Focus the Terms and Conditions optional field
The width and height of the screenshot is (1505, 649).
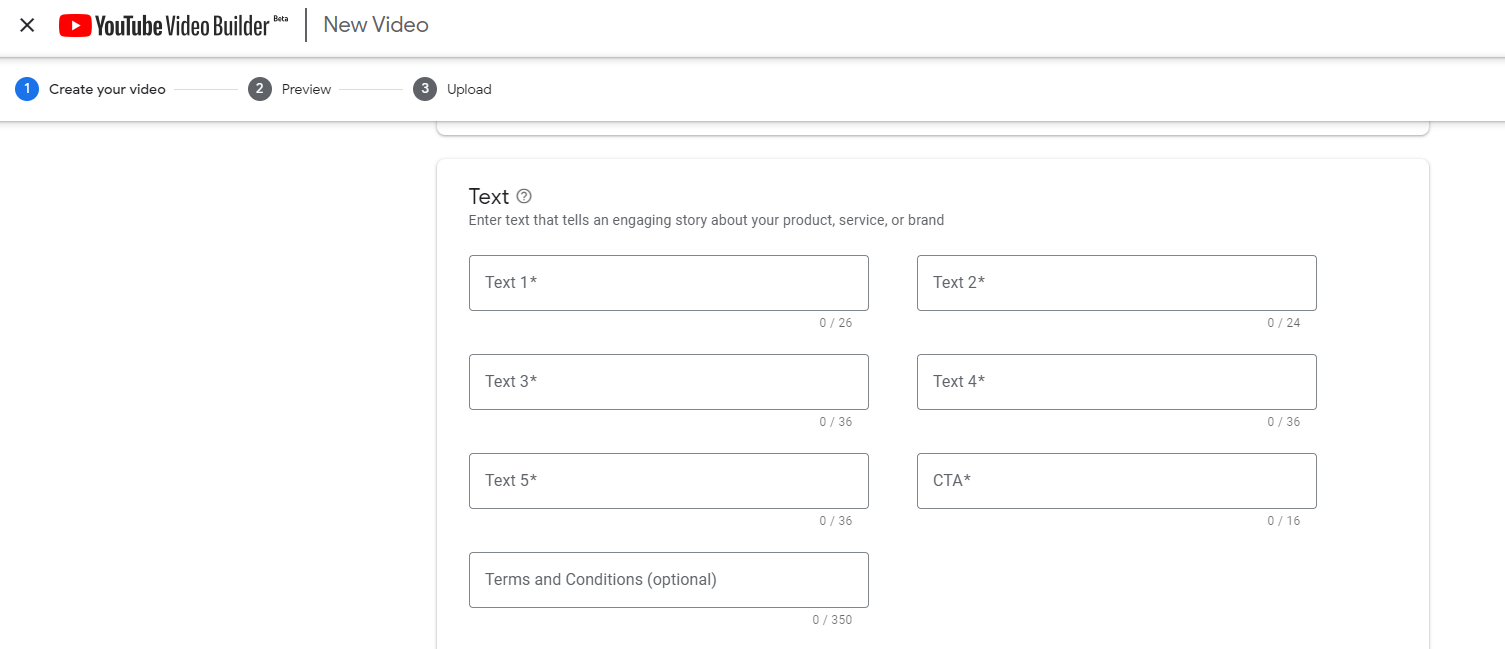668,580
